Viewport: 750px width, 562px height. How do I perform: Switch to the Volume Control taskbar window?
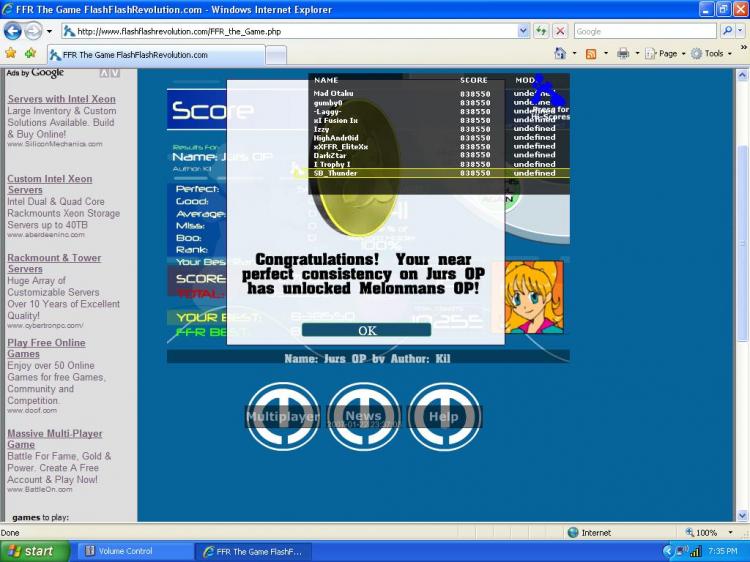pos(135,551)
